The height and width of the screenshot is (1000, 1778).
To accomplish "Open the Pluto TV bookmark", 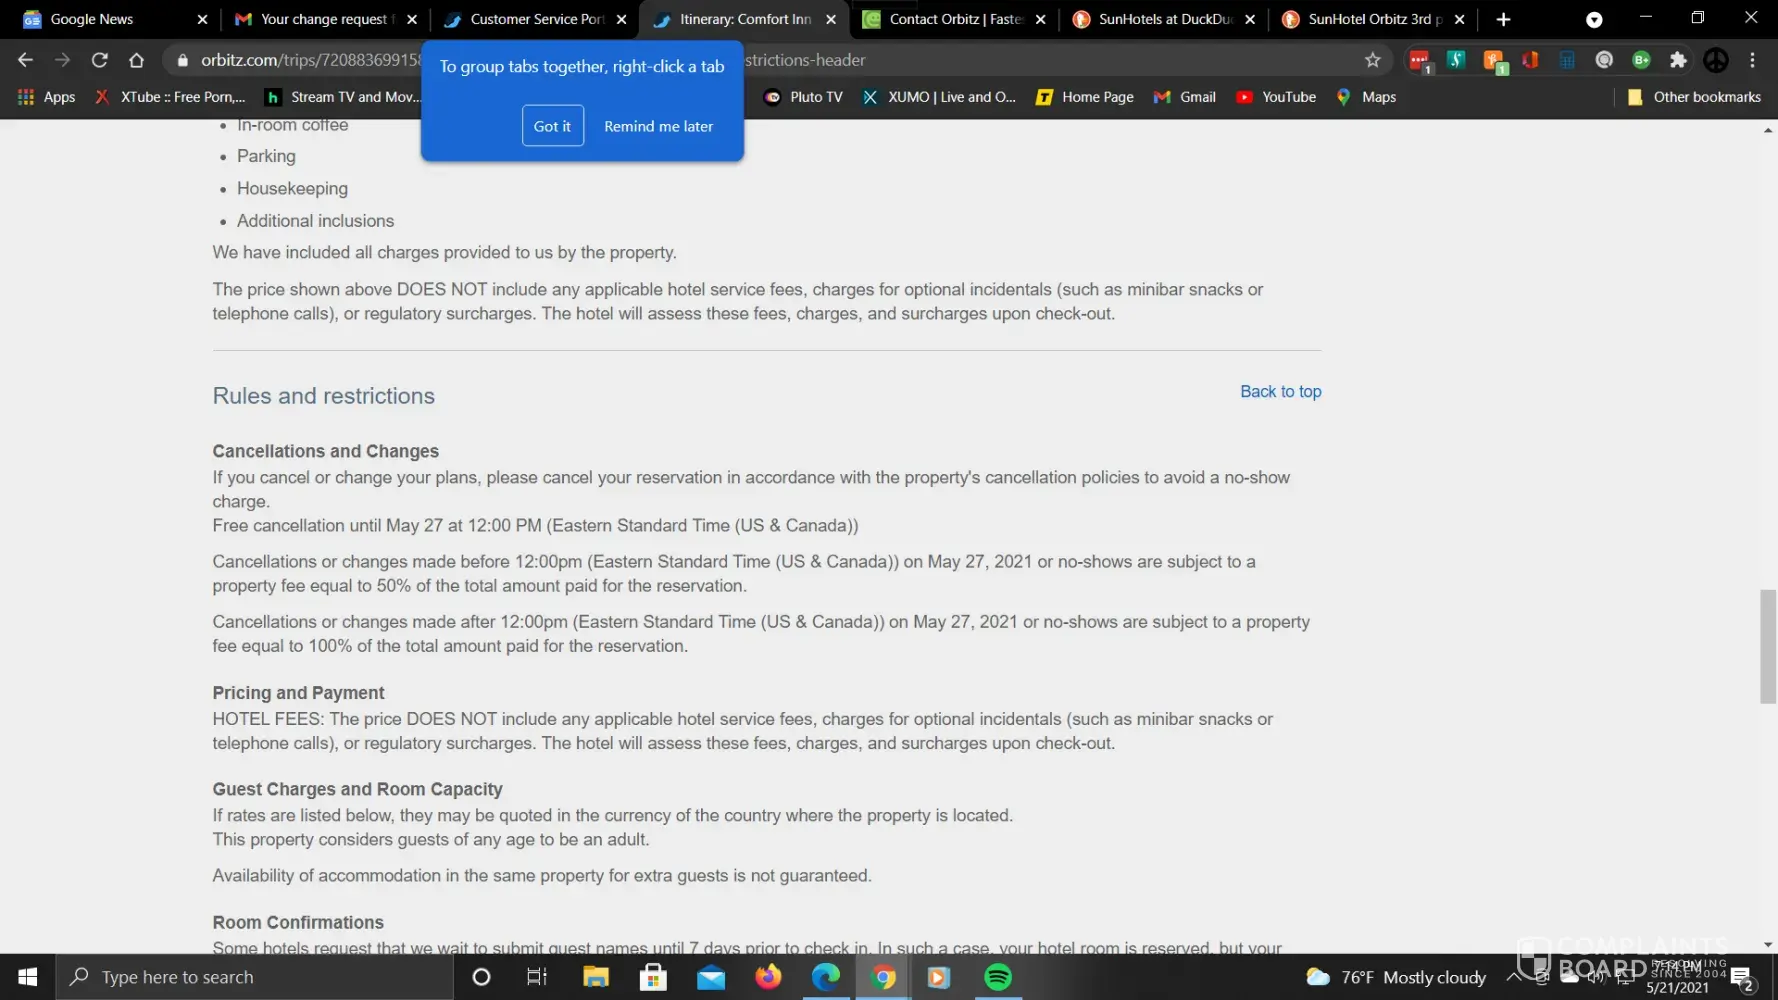I will point(803,97).
